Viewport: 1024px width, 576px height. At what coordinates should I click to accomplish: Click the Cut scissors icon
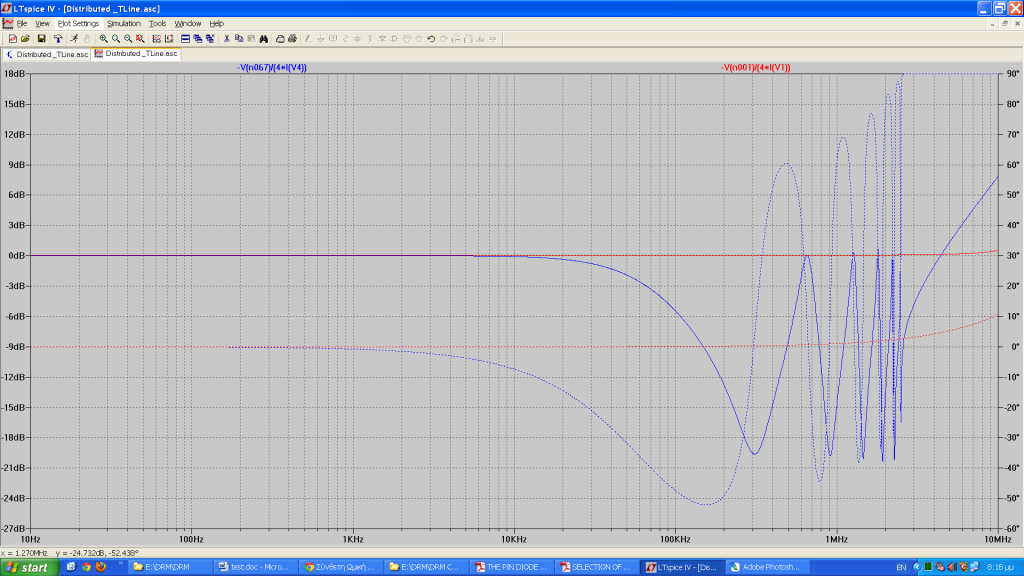[x=227, y=38]
